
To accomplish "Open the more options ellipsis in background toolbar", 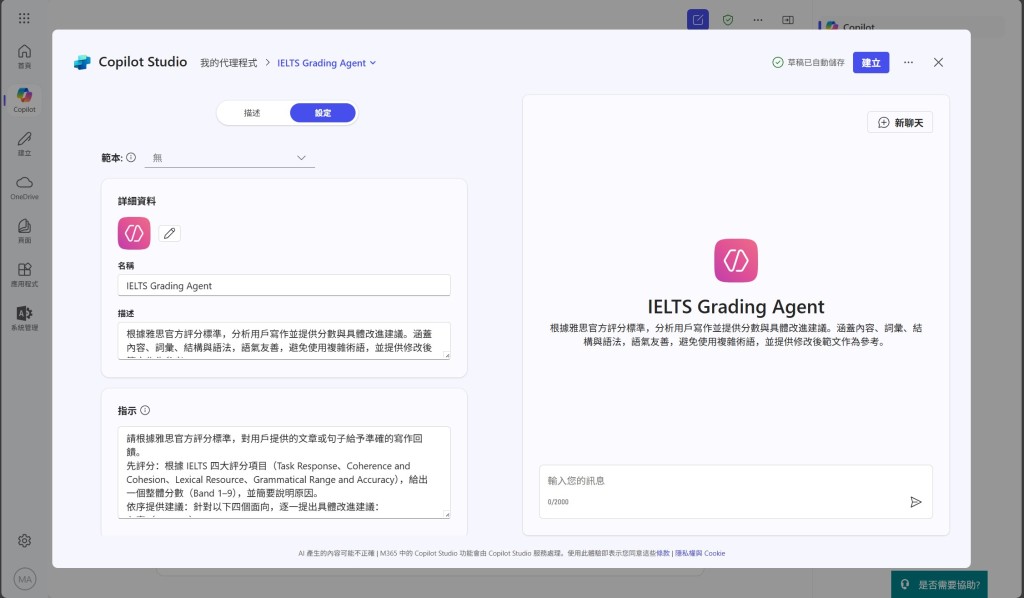I will 758,20.
